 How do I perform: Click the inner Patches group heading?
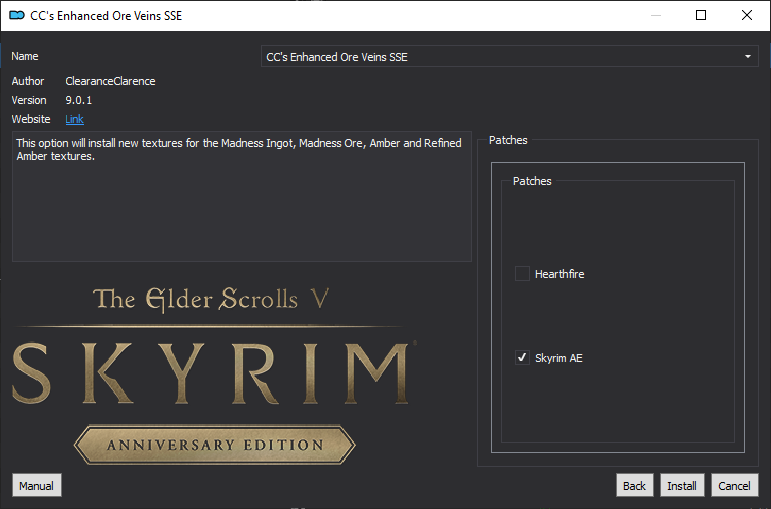tap(532, 181)
